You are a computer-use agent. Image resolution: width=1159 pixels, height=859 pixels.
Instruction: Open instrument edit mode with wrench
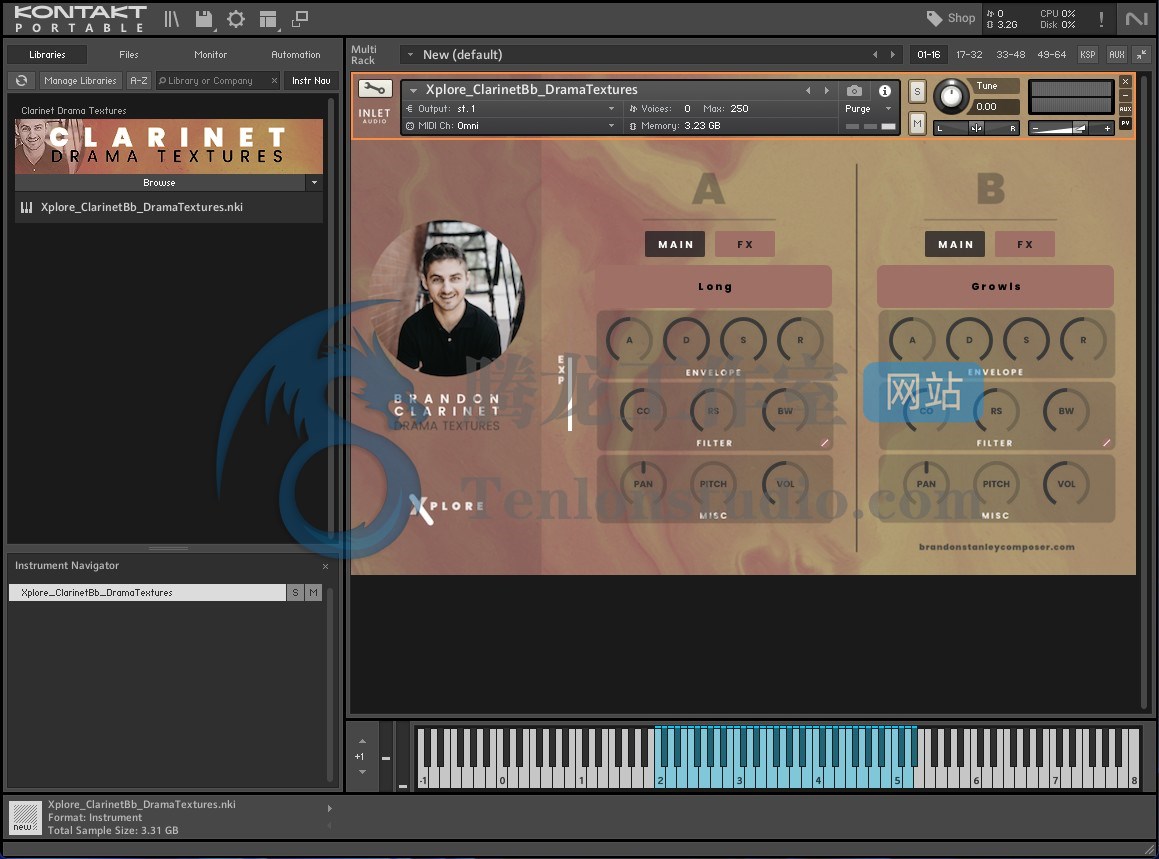(375, 89)
